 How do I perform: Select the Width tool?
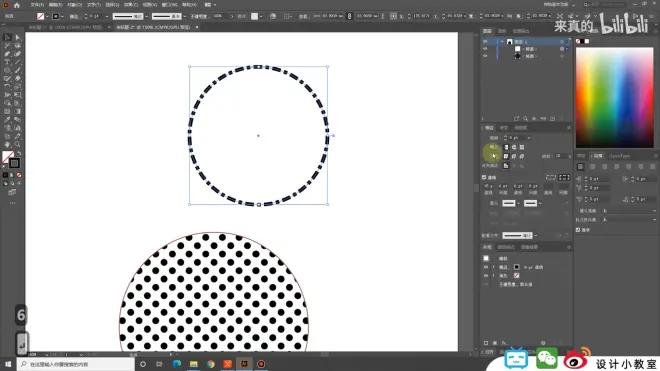tap(7, 95)
